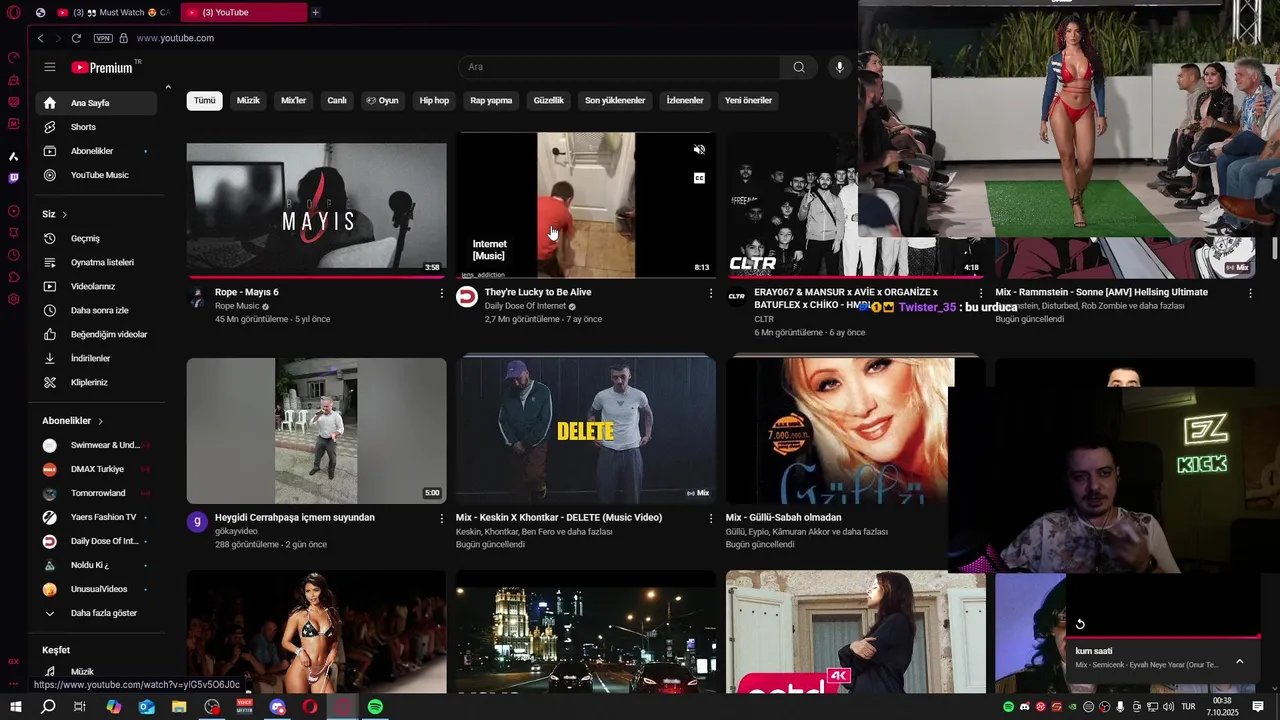The image size is (1280, 720).
Task: Select the Müzik filter chip
Action: click(248, 100)
